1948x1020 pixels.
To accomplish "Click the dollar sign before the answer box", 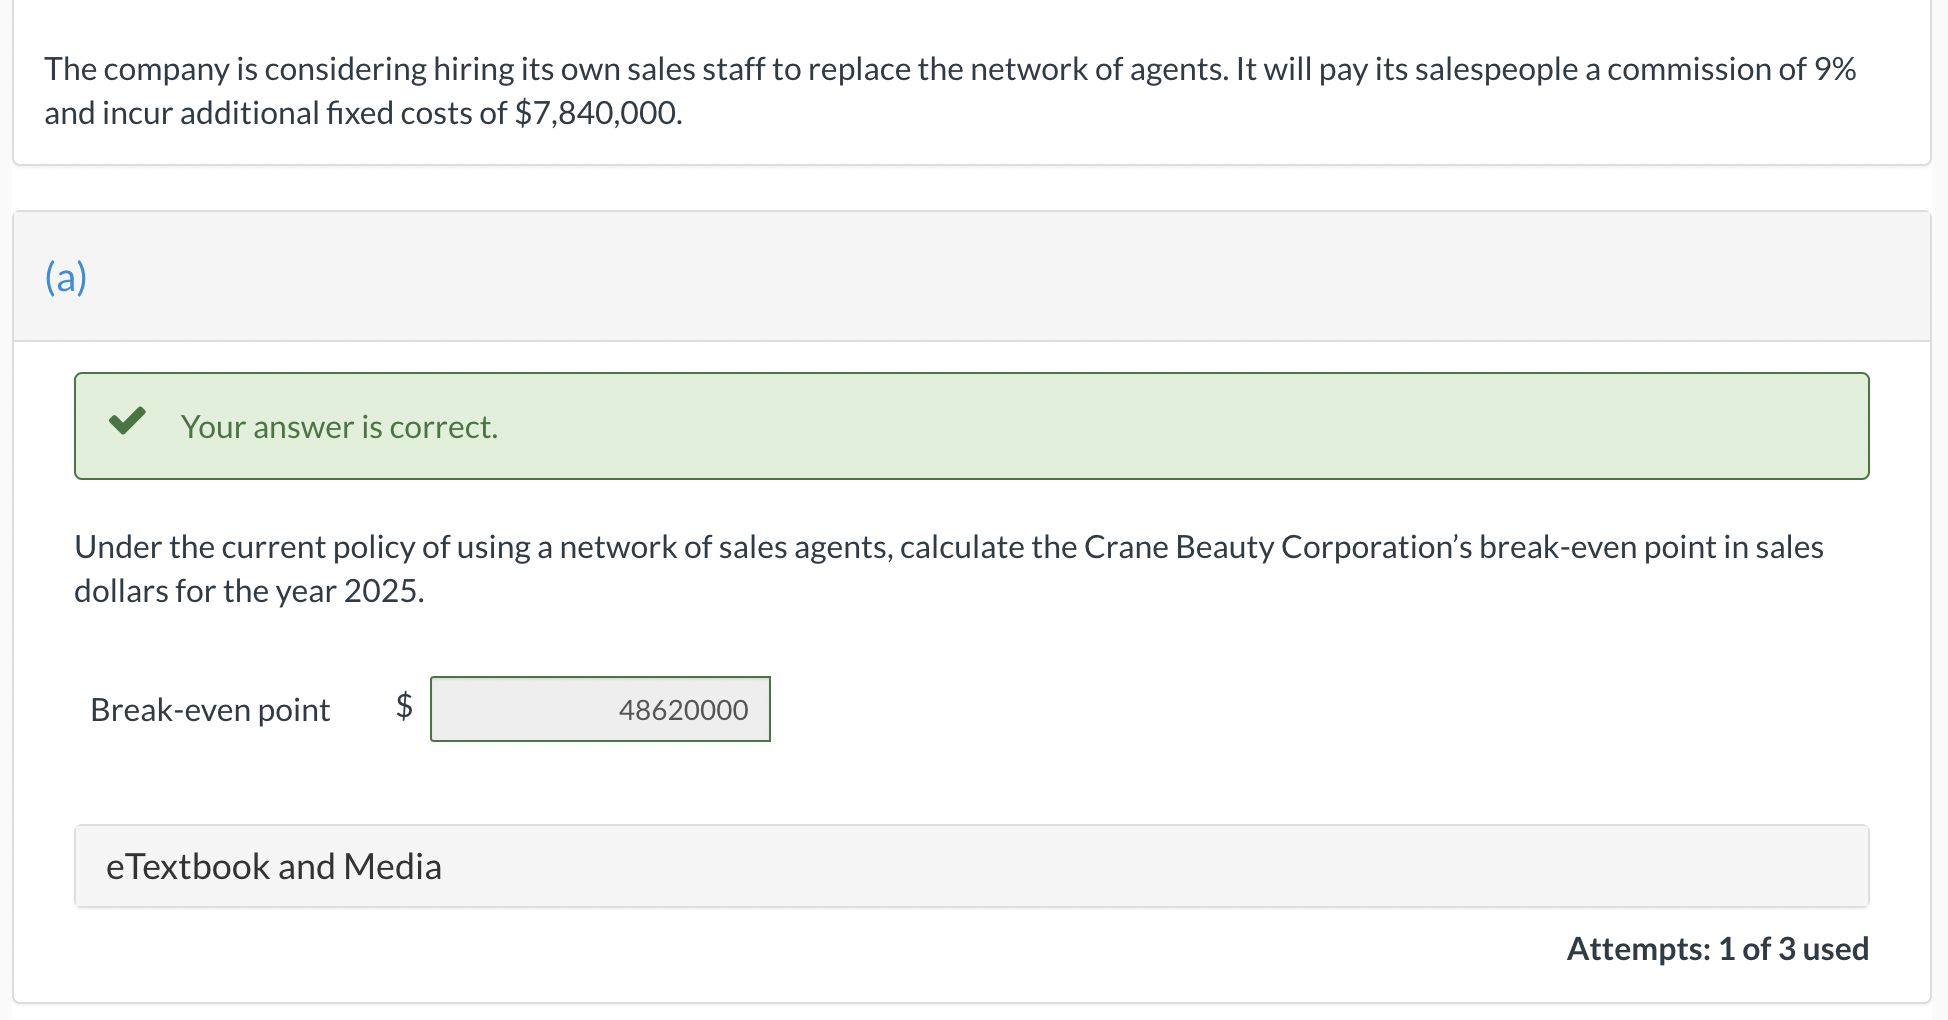I will [404, 707].
